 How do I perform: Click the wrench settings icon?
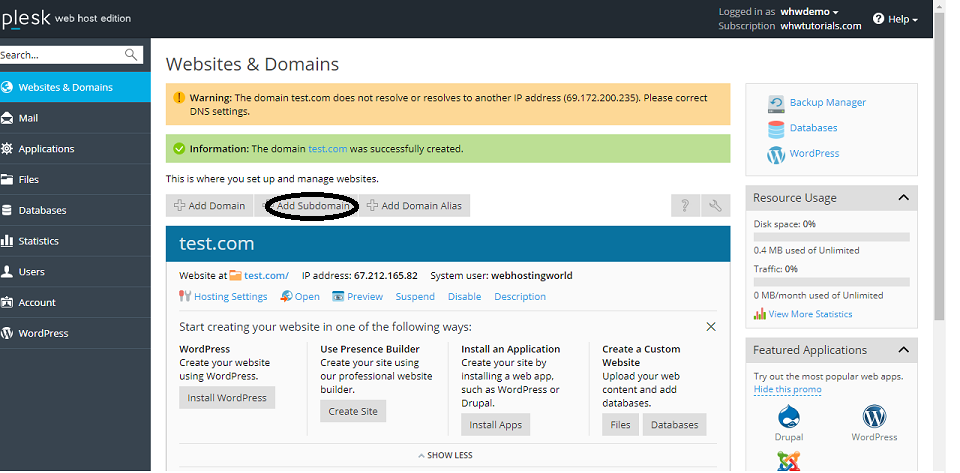[715, 206]
